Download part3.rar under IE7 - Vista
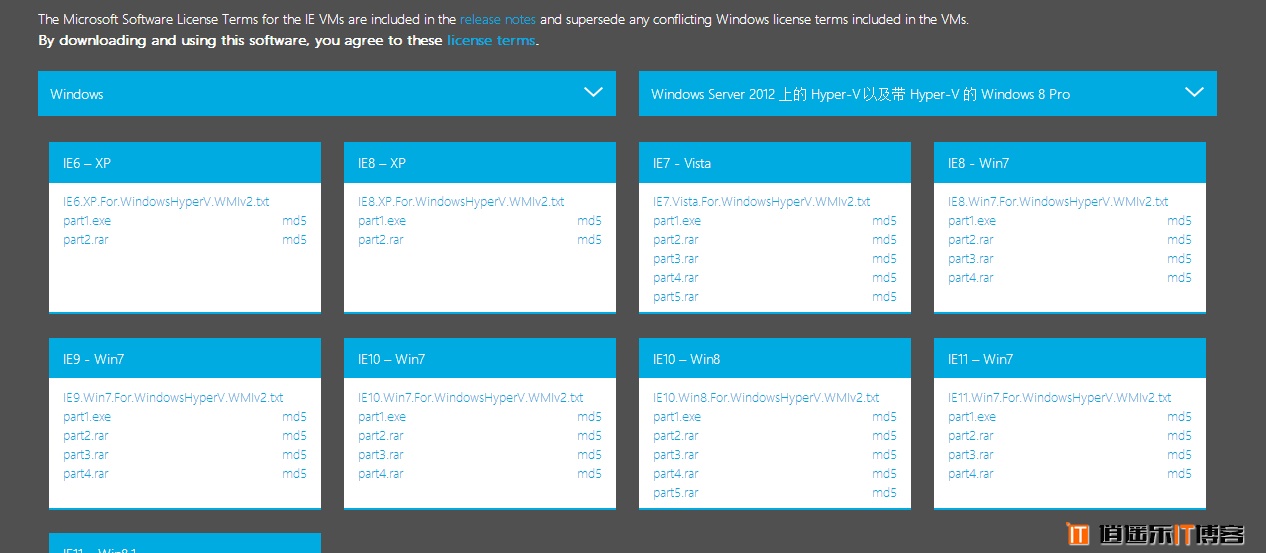Viewport: 1266px width, 553px height. click(675, 259)
